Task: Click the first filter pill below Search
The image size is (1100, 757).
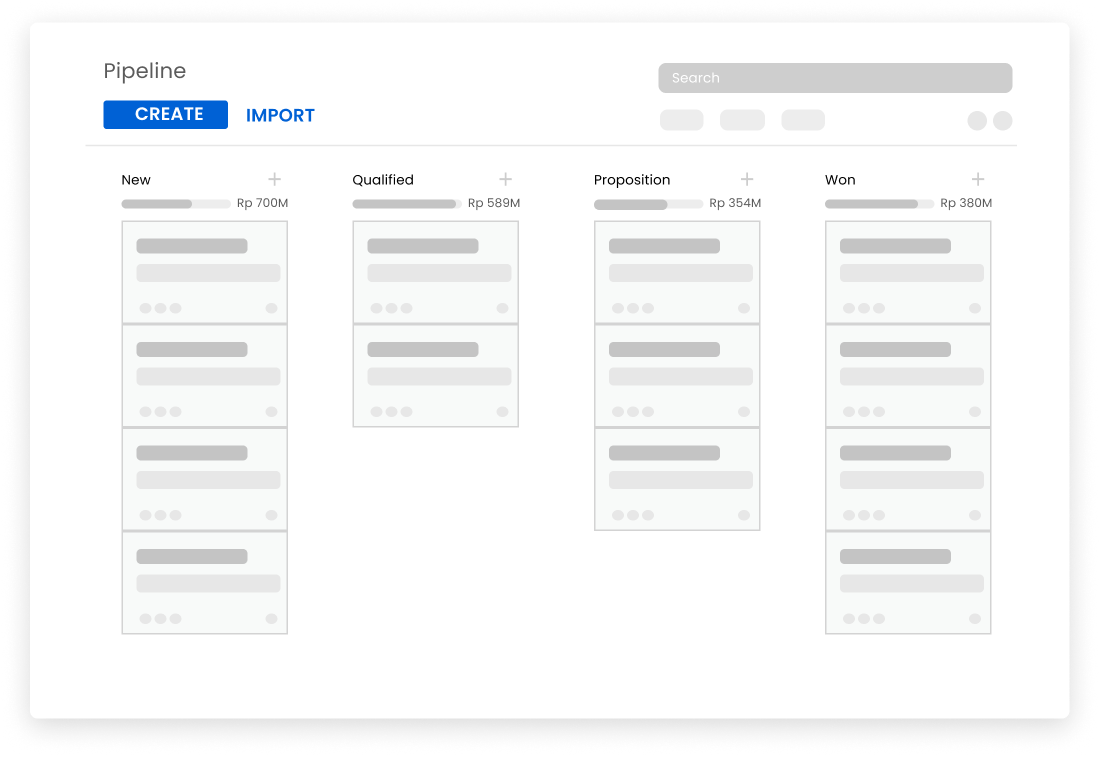Action: coord(682,120)
